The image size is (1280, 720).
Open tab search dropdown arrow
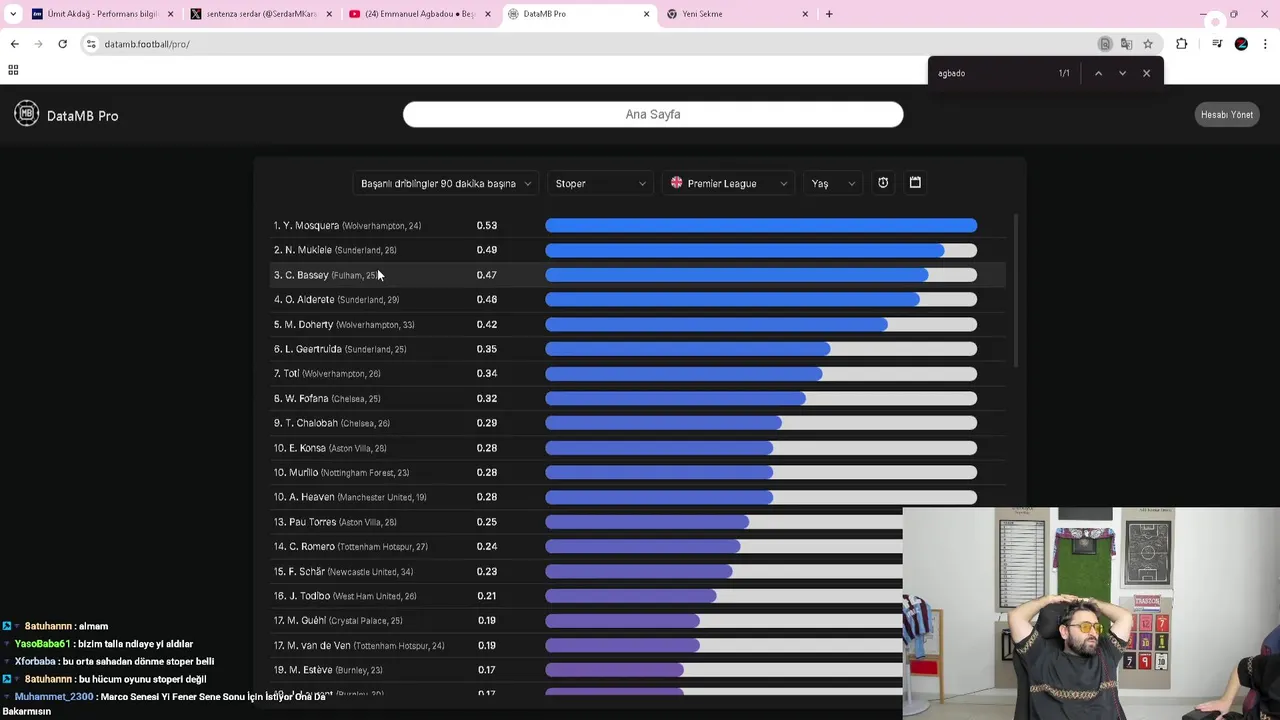pos(13,14)
